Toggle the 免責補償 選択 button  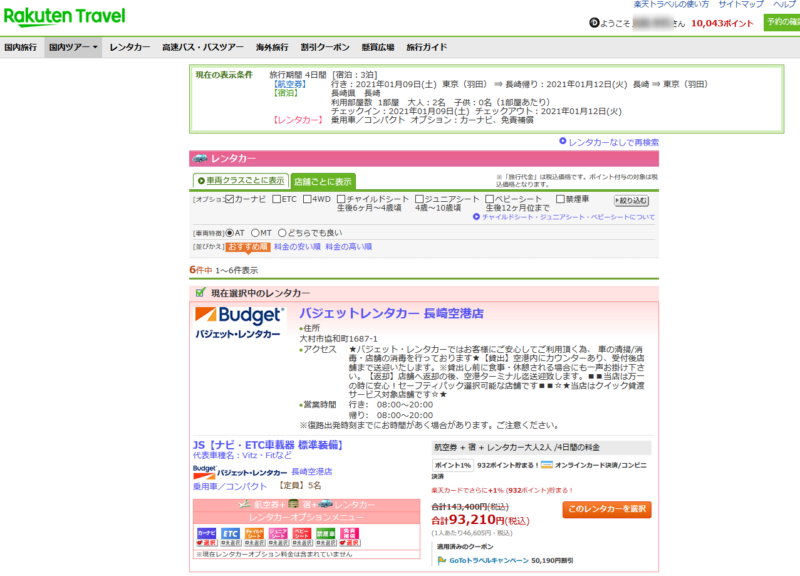[349, 543]
